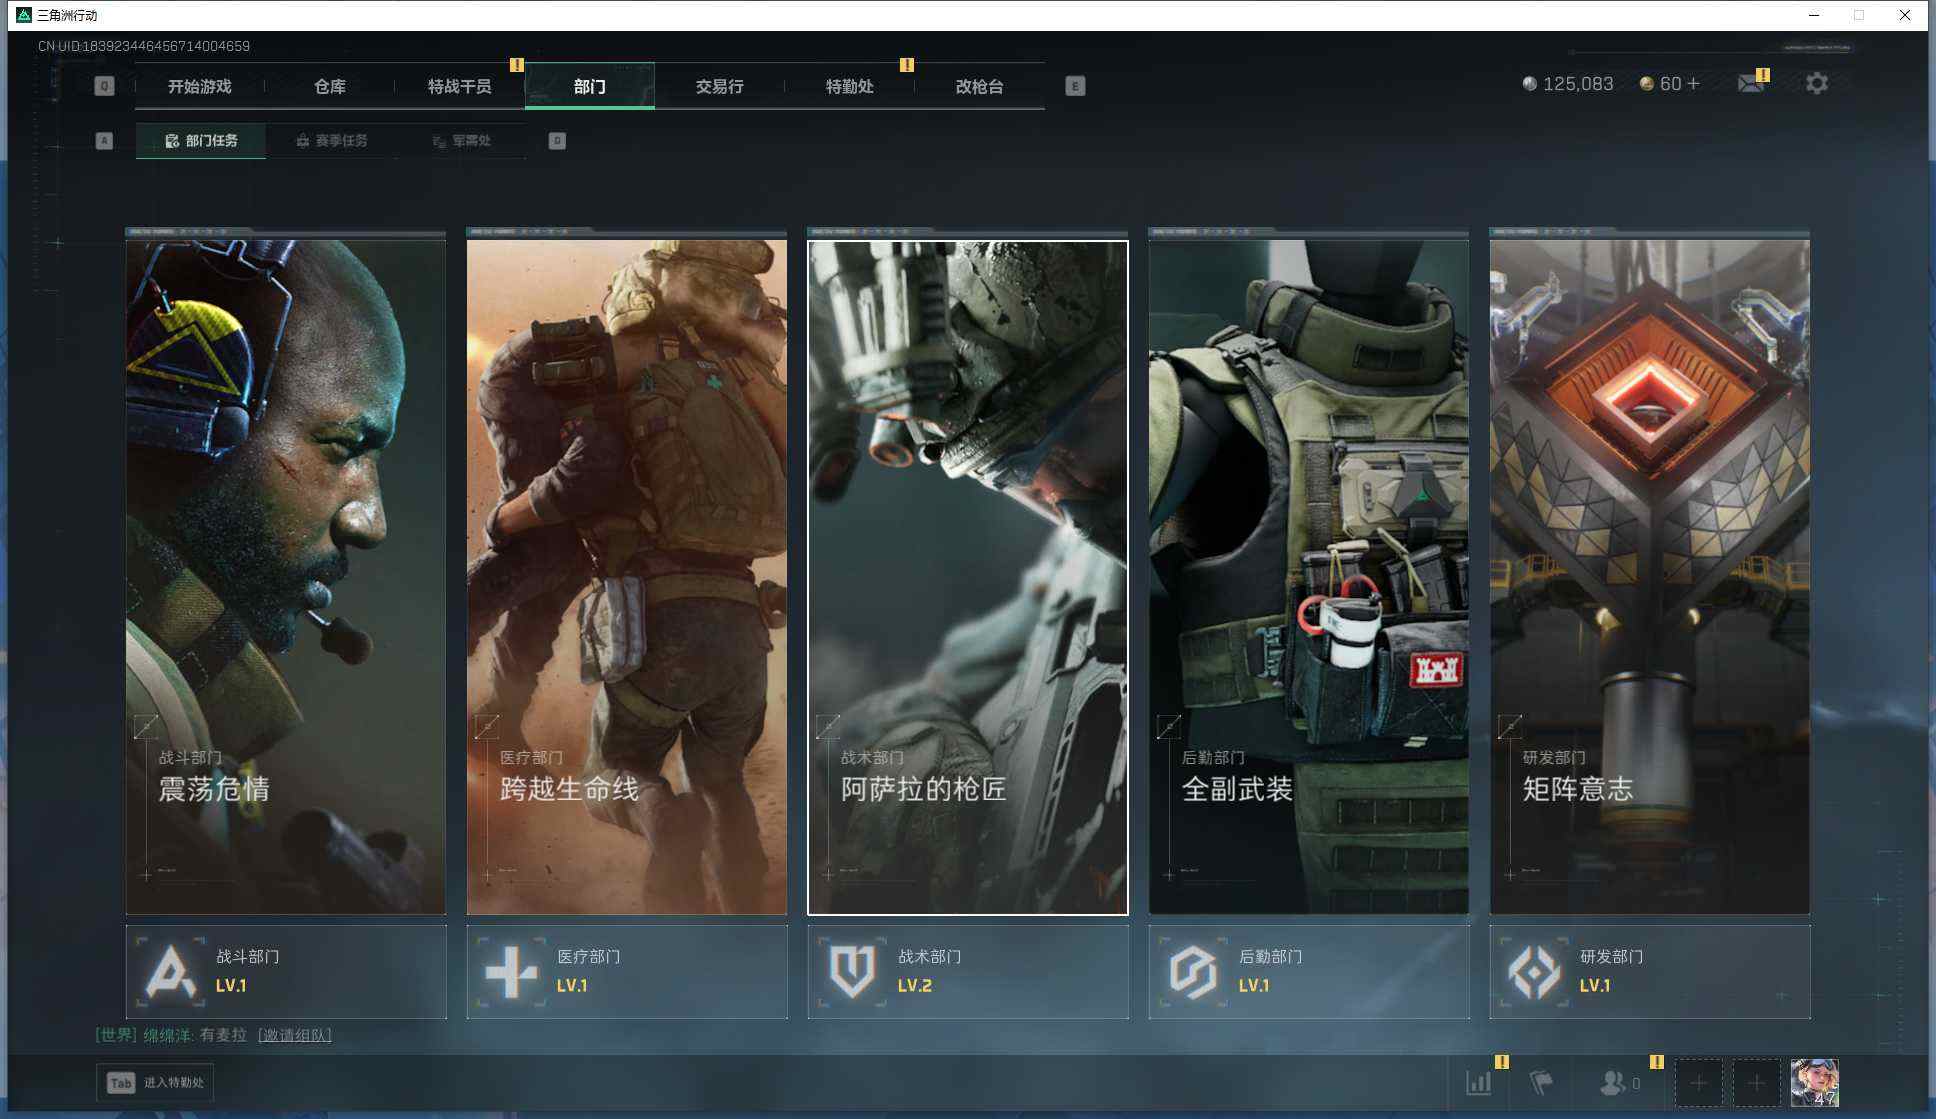1936x1119 pixels.
Task: Open the mail envelope icon
Action: (1750, 84)
